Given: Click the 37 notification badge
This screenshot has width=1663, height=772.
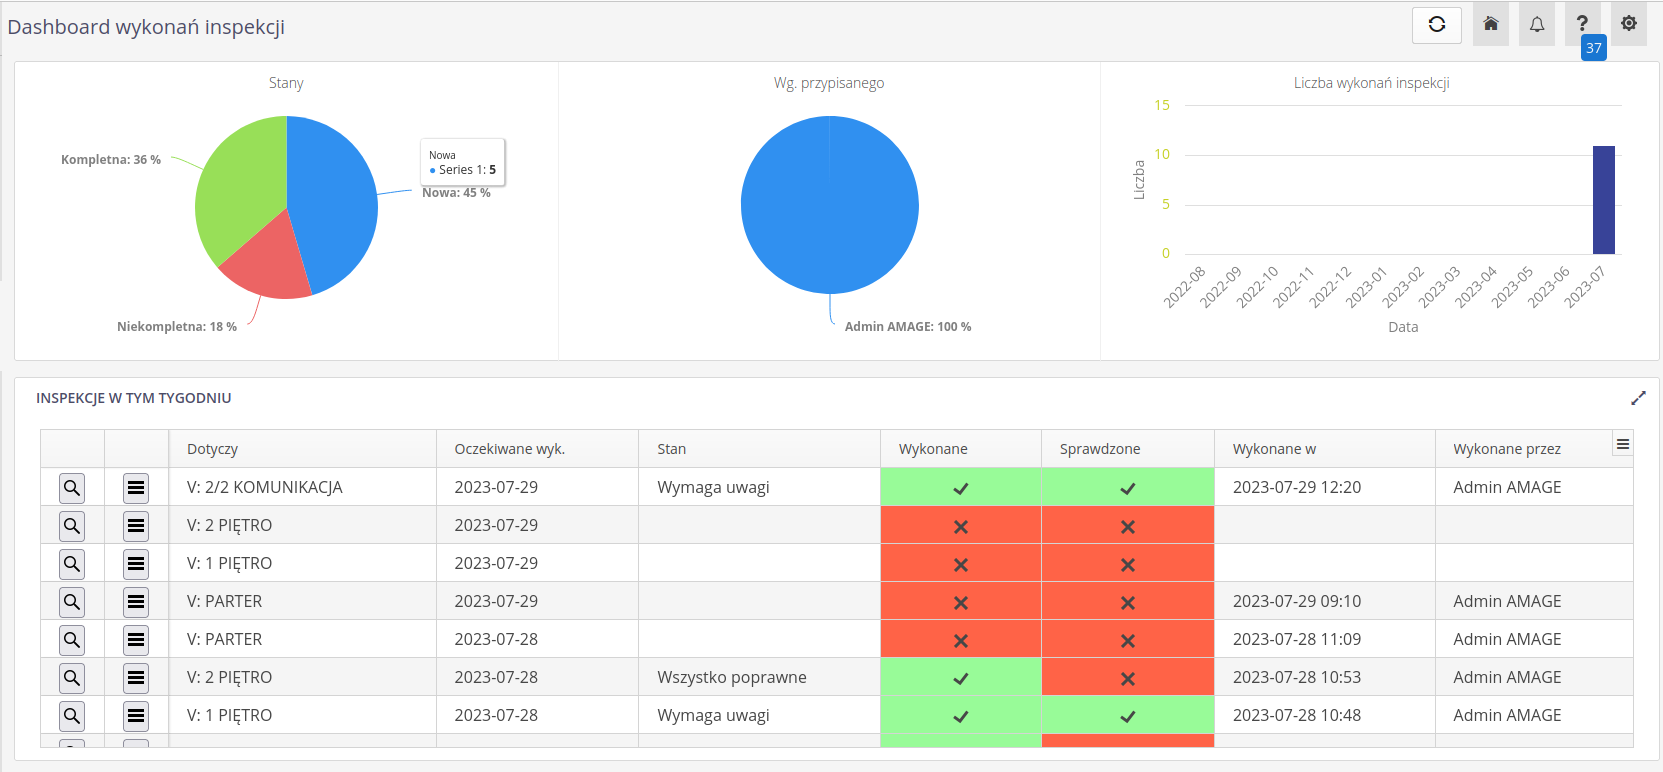Looking at the screenshot, I should (1594, 48).
